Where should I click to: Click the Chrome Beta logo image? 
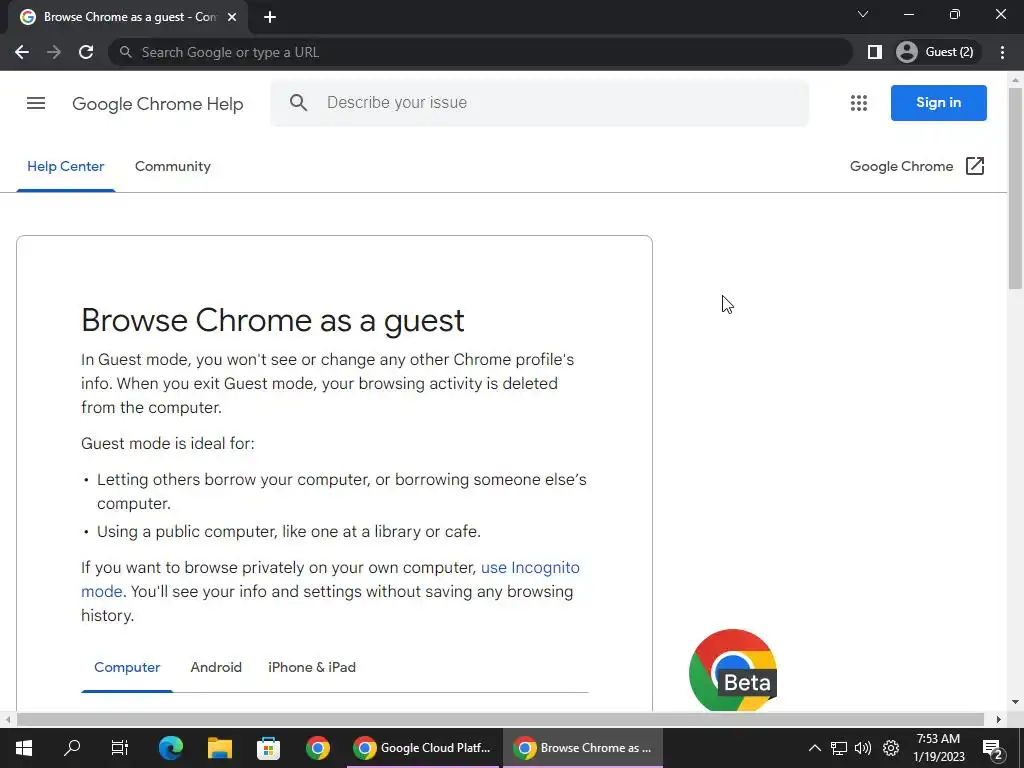click(x=733, y=669)
